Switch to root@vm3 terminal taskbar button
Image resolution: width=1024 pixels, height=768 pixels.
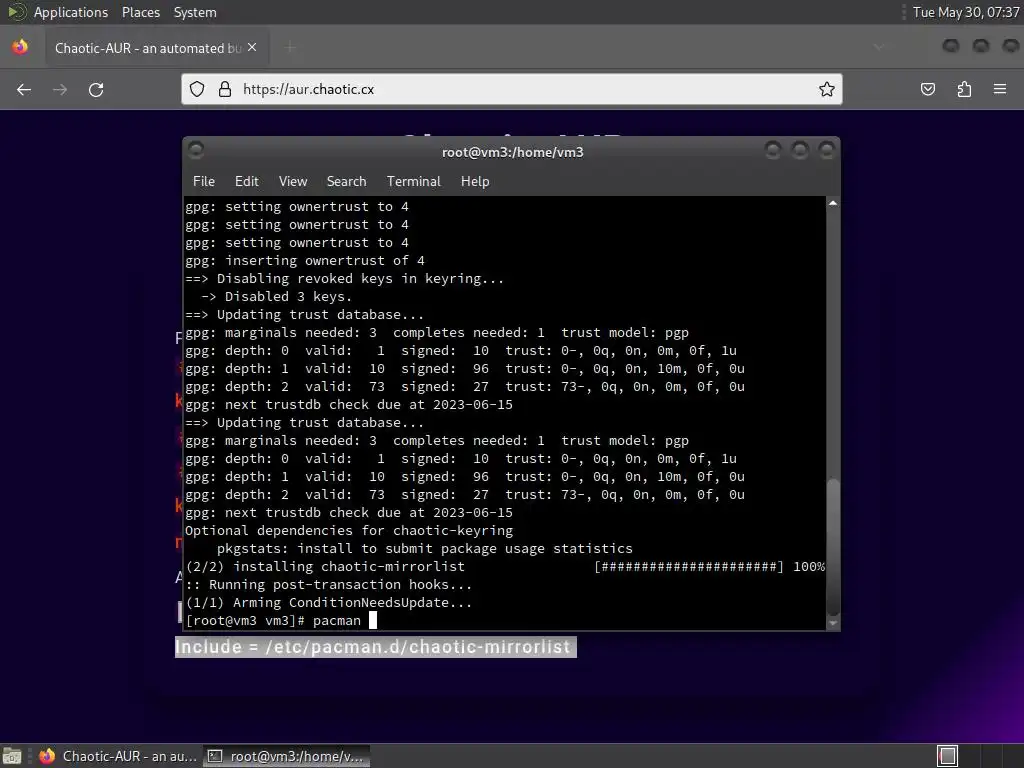point(287,756)
